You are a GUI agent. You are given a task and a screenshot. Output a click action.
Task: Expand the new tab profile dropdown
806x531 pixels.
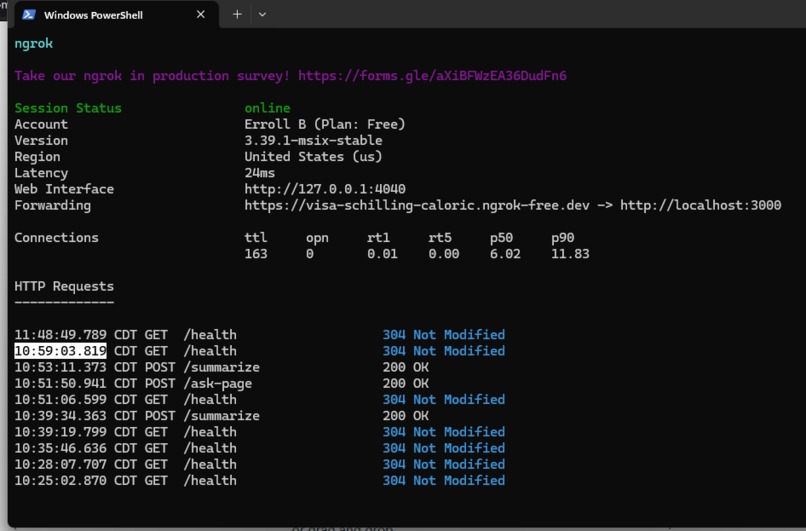[262, 14]
